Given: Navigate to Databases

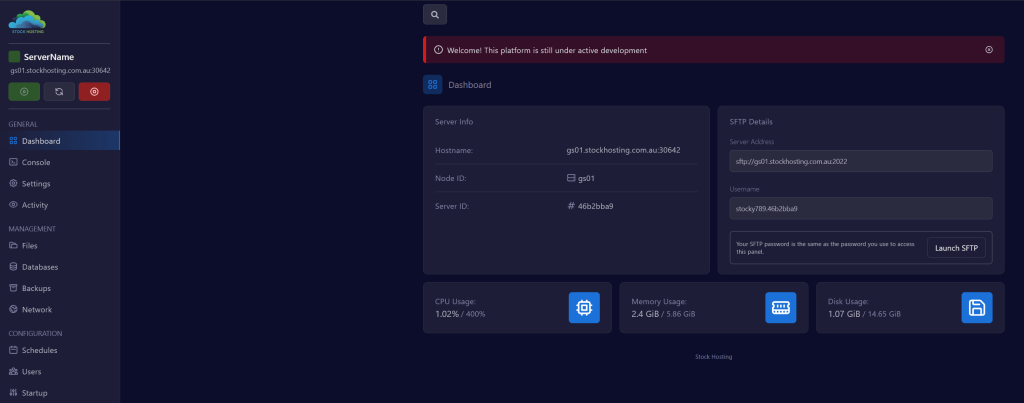Looking at the screenshot, I should [x=39, y=267].
